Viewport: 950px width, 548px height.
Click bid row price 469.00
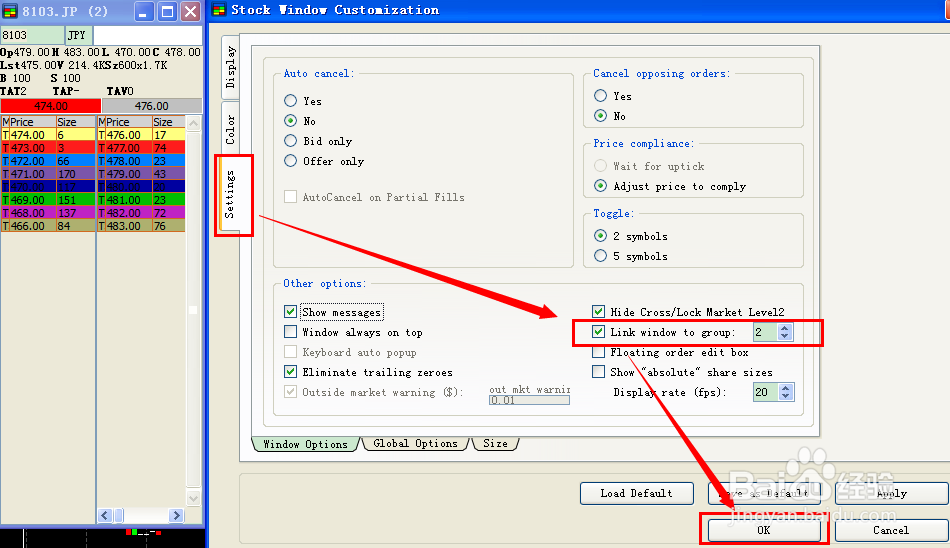[x=27, y=200]
